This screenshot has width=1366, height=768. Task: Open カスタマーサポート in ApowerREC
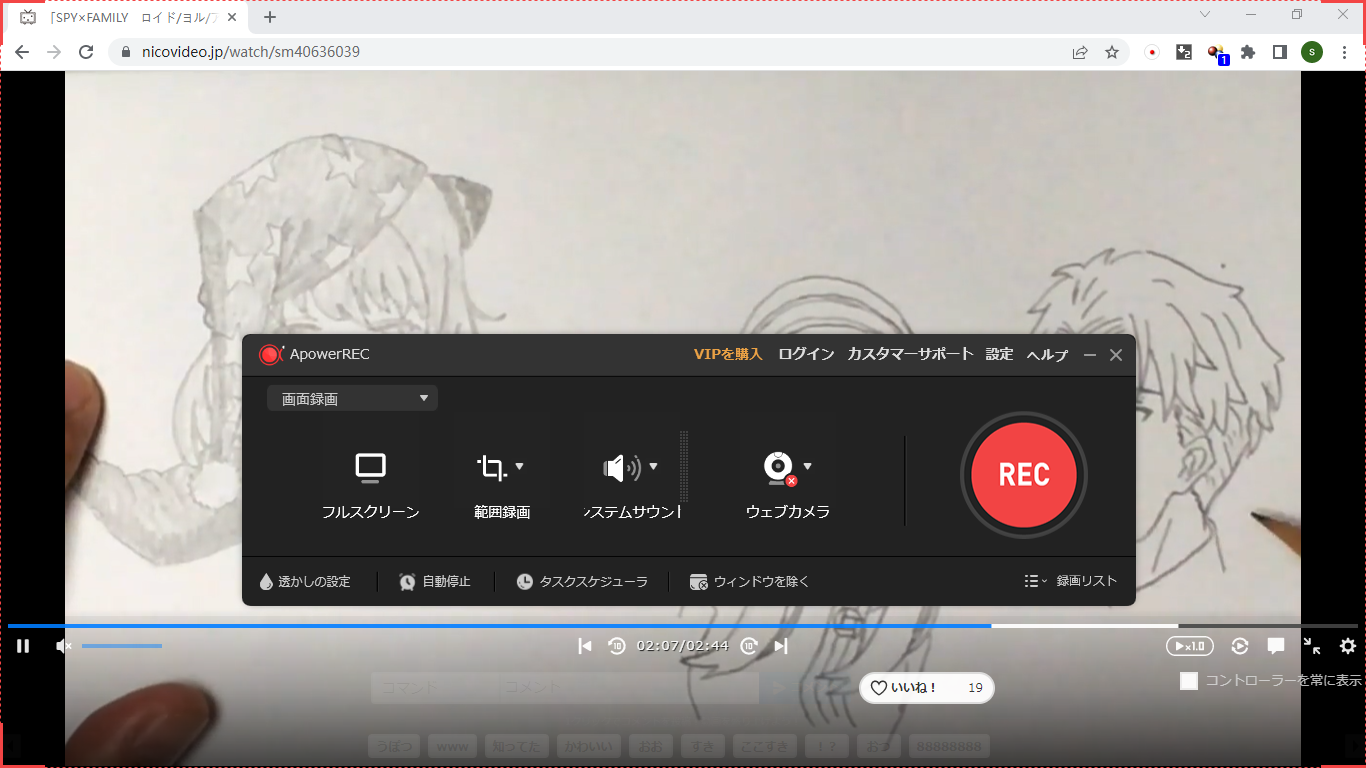[x=910, y=354]
